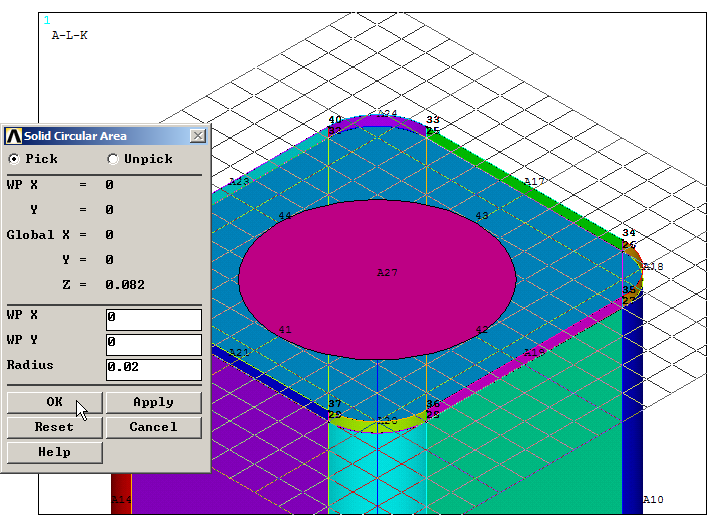
Task: Click the A-L-K plot title text
Action: coord(69,35)
